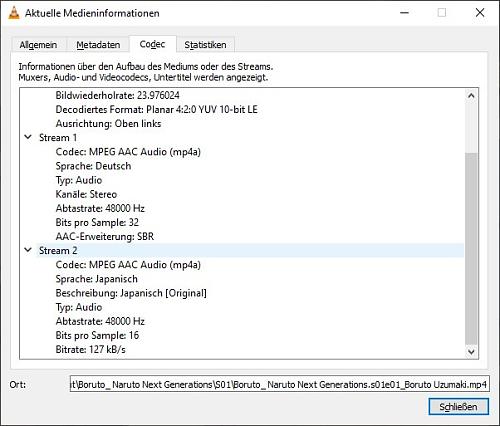
Task: Open the Metadaten tab
Action: tap(98, 45)
